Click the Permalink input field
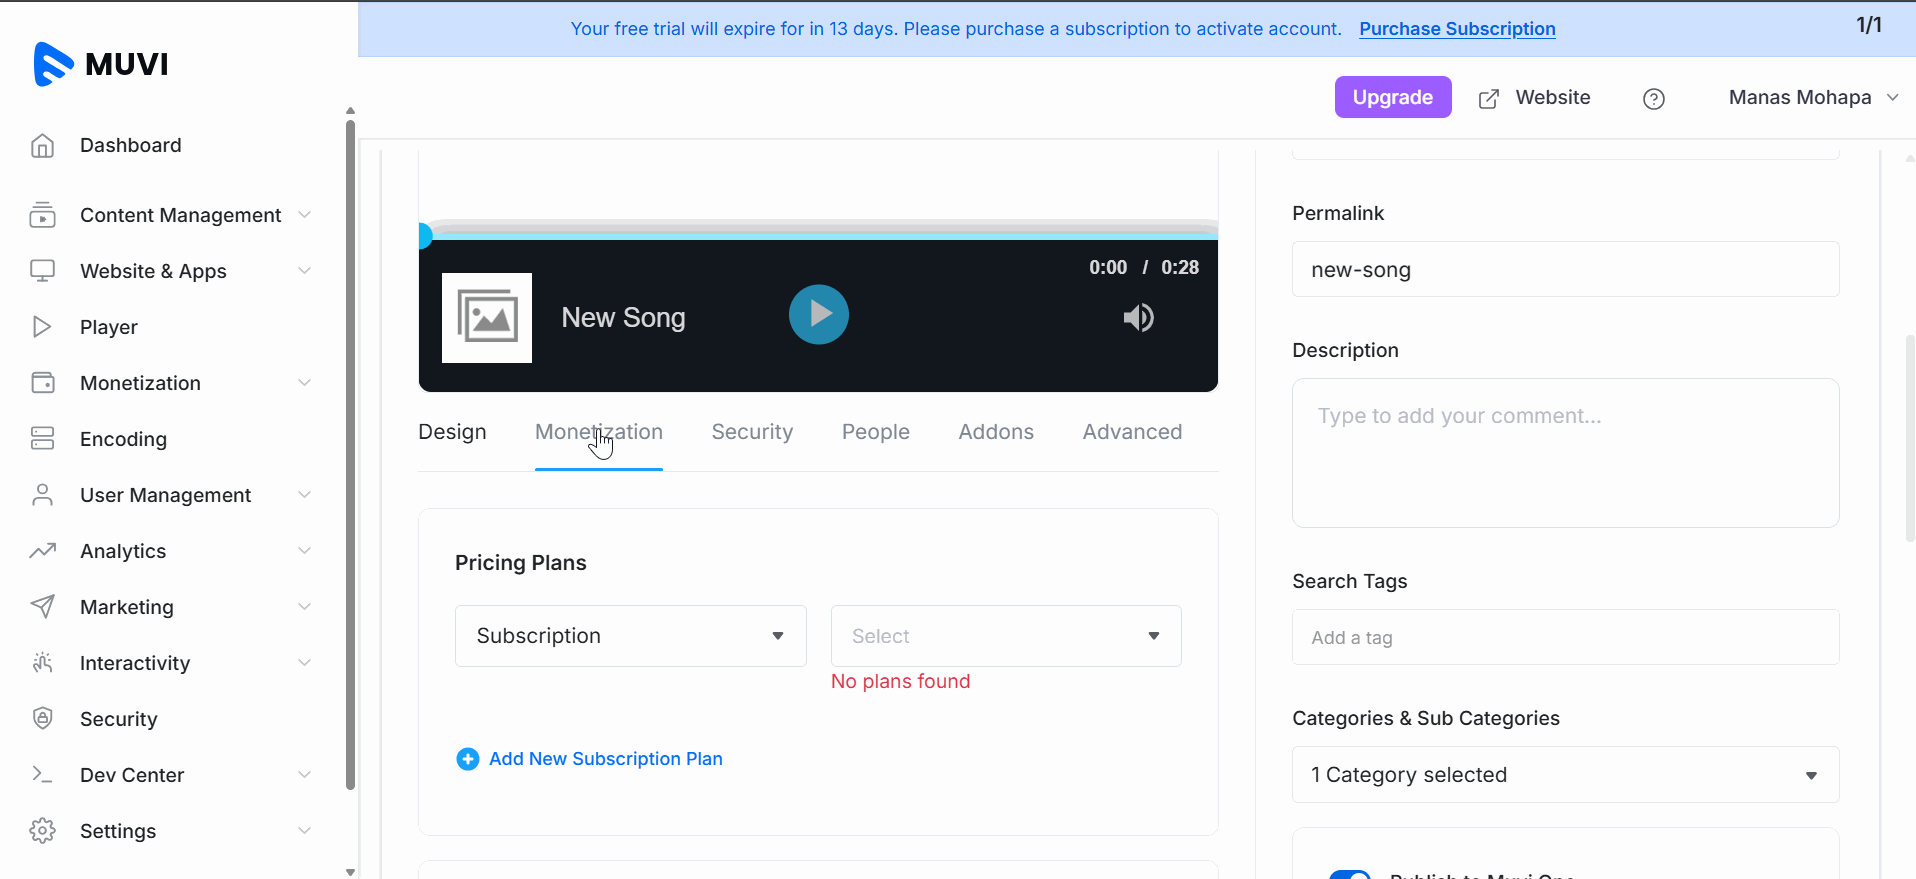 coord(1564,270)
